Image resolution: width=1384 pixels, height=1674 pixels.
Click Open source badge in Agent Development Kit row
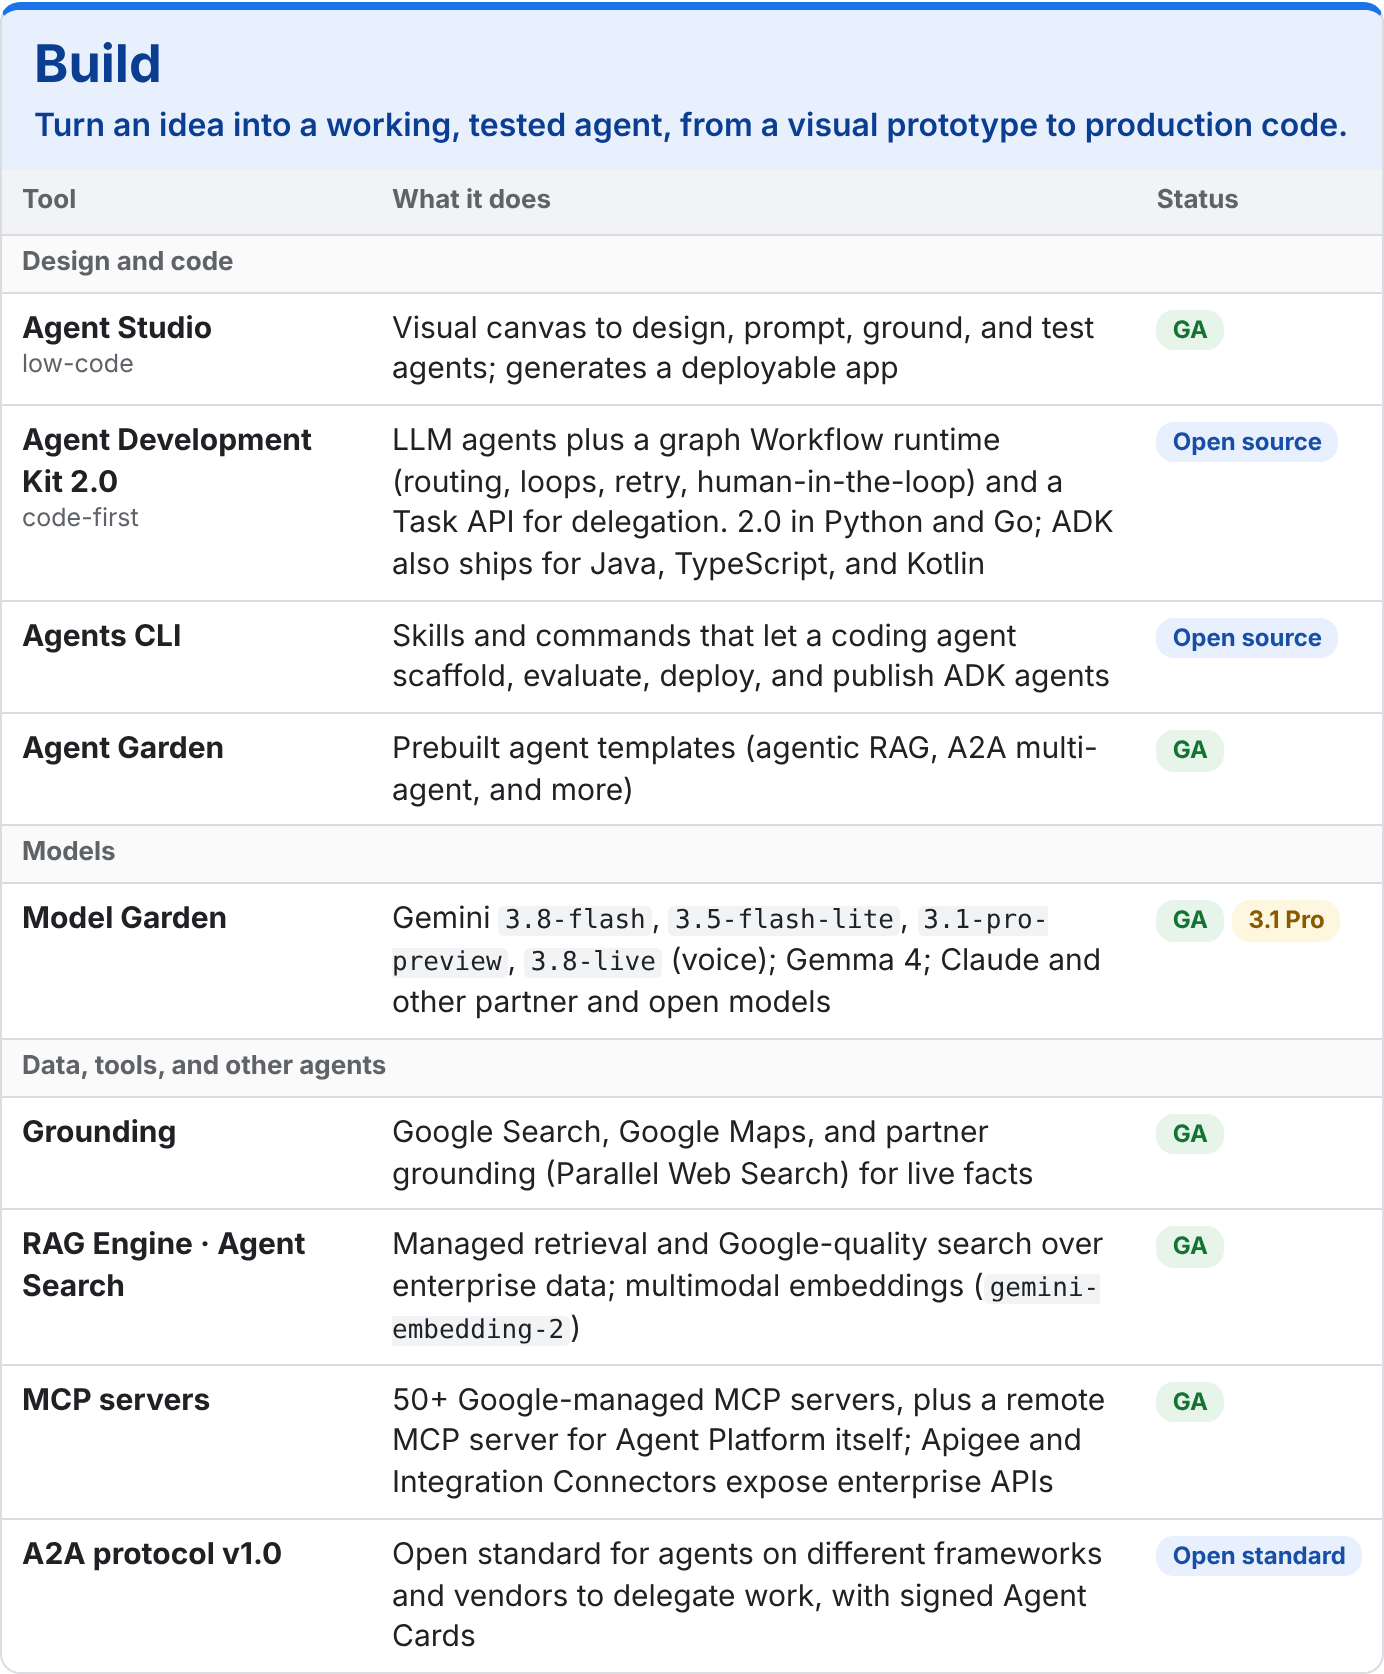1247,442
